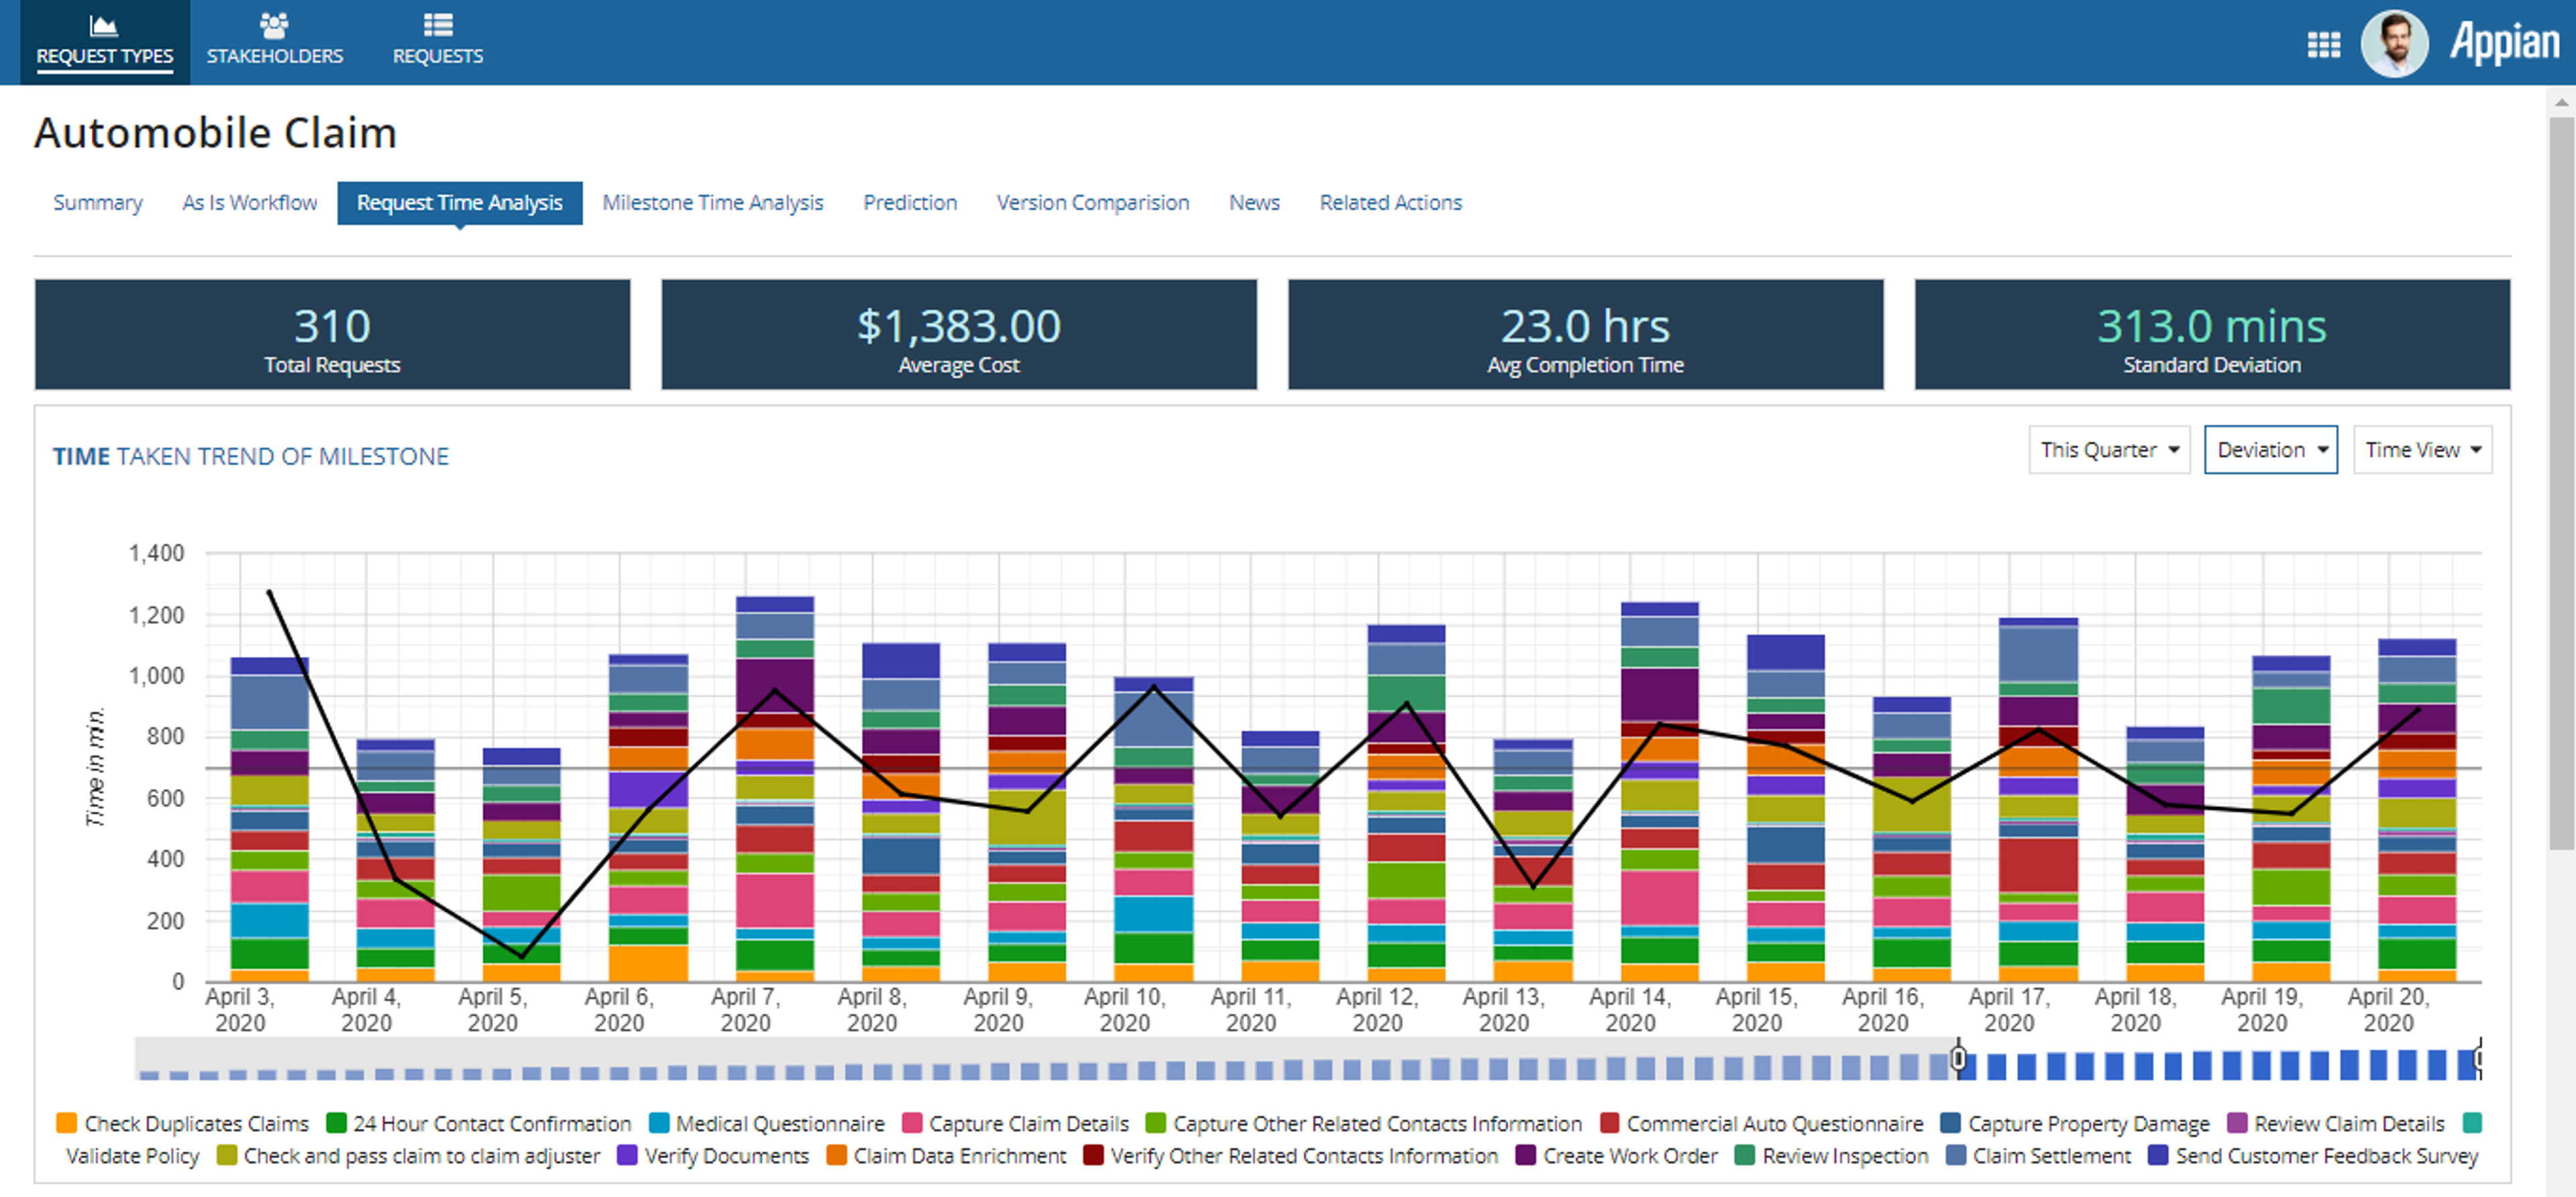Click the 1,400 y-axis value
The height and width of the screenshot is (1197, 2576).
pos(157,553)
